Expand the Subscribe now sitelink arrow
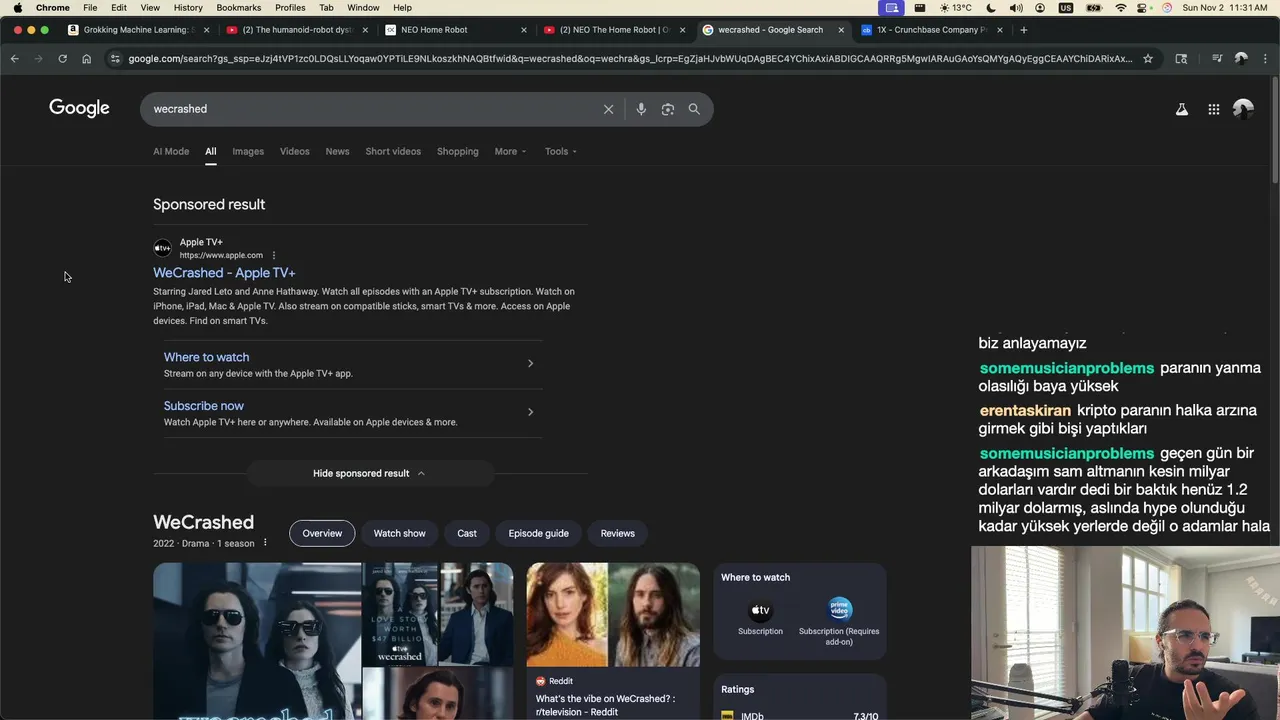The image size is (1280, 720). coord(530,412)
